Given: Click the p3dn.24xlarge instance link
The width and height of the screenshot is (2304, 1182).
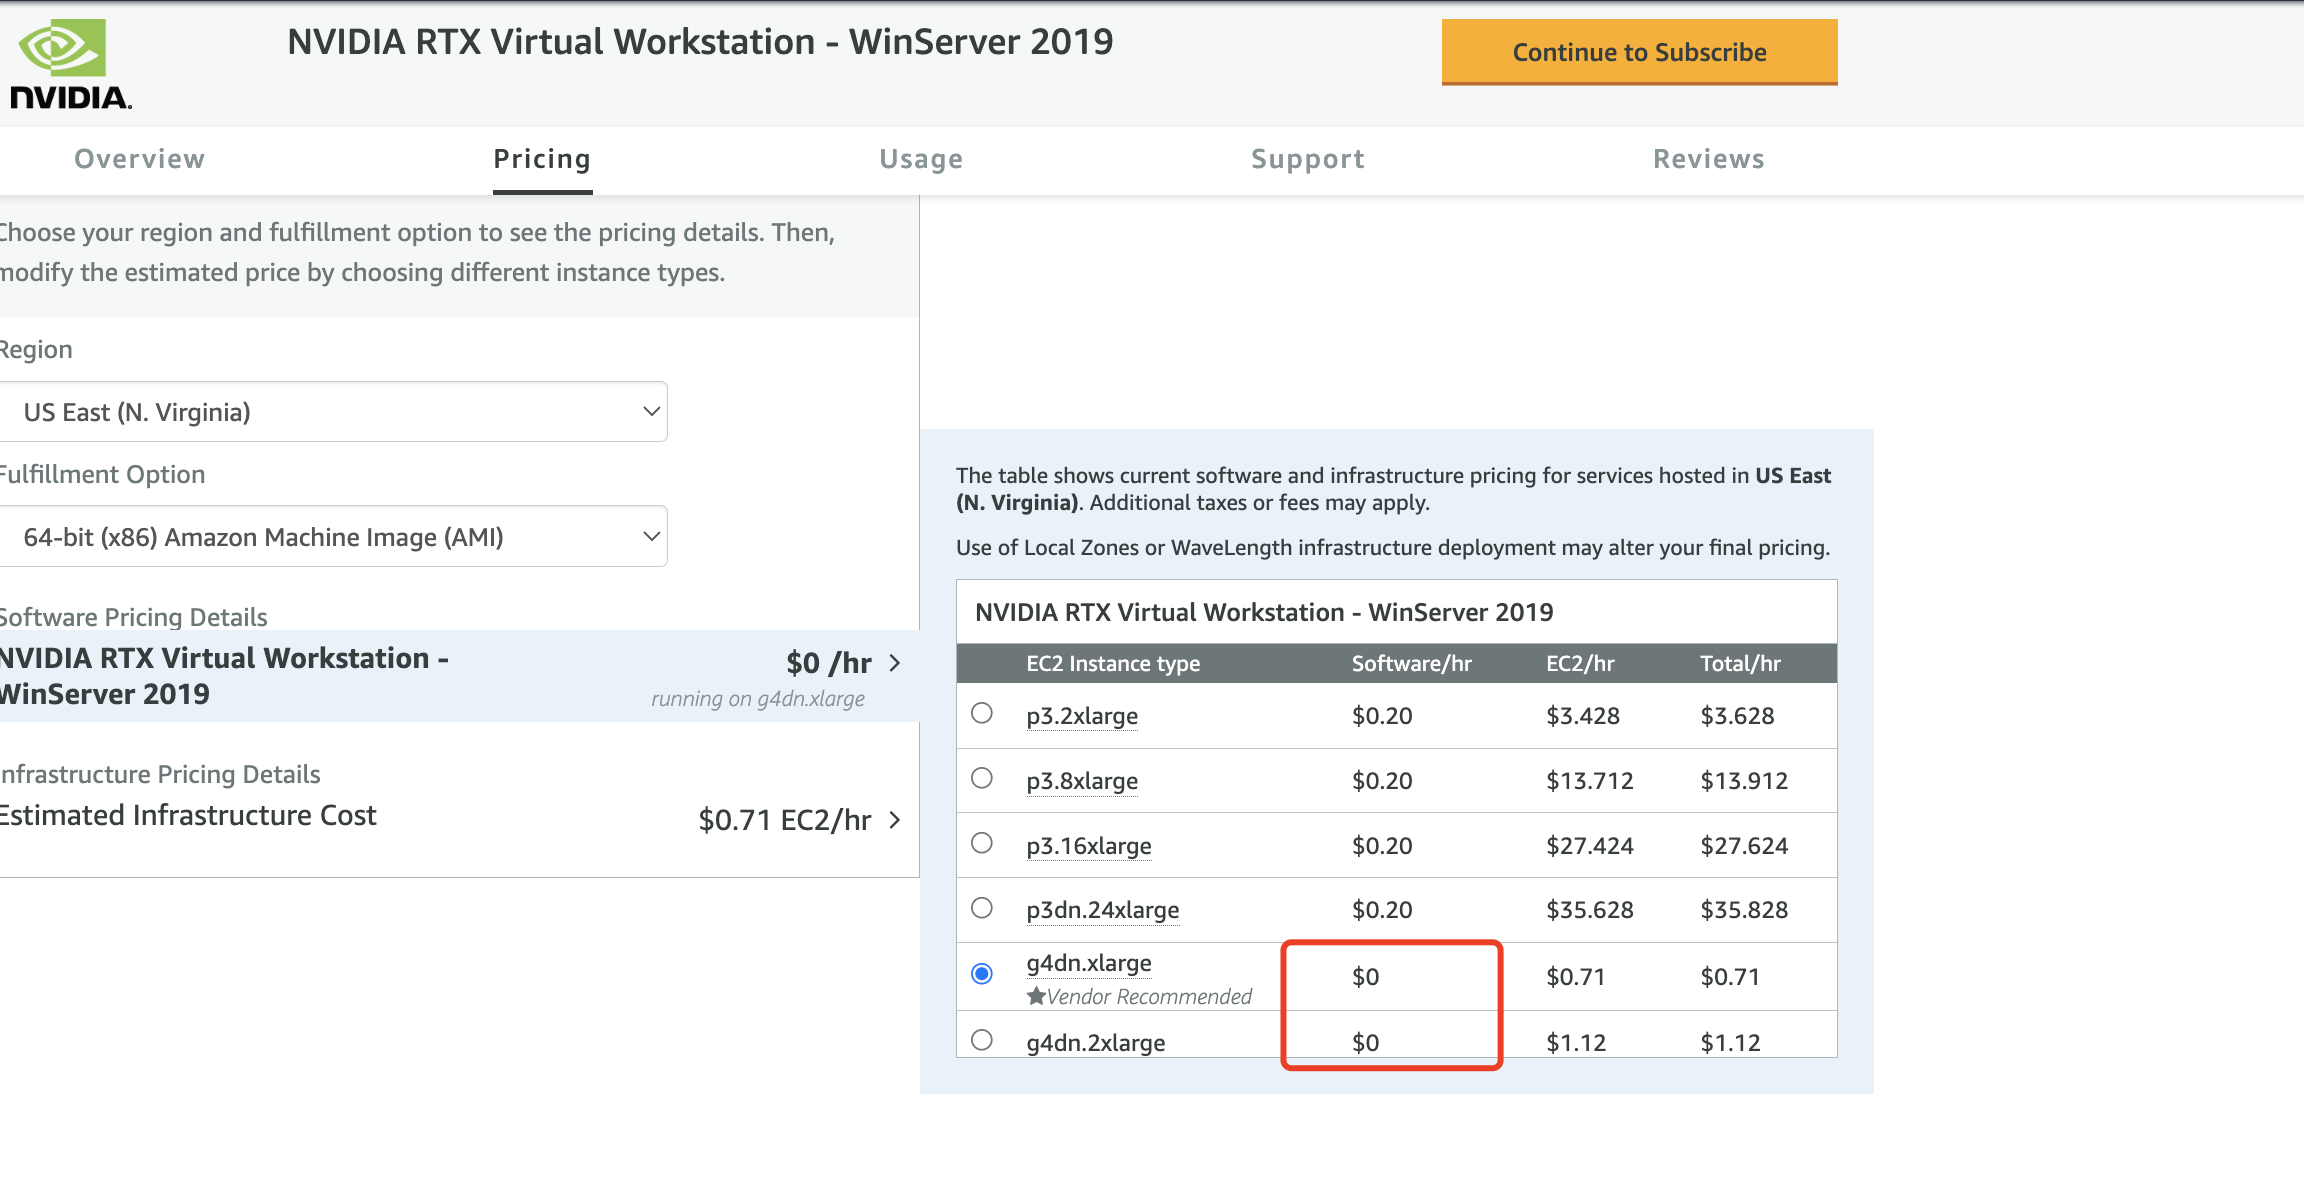Looking at the screenshot, I should point(1103,910).
